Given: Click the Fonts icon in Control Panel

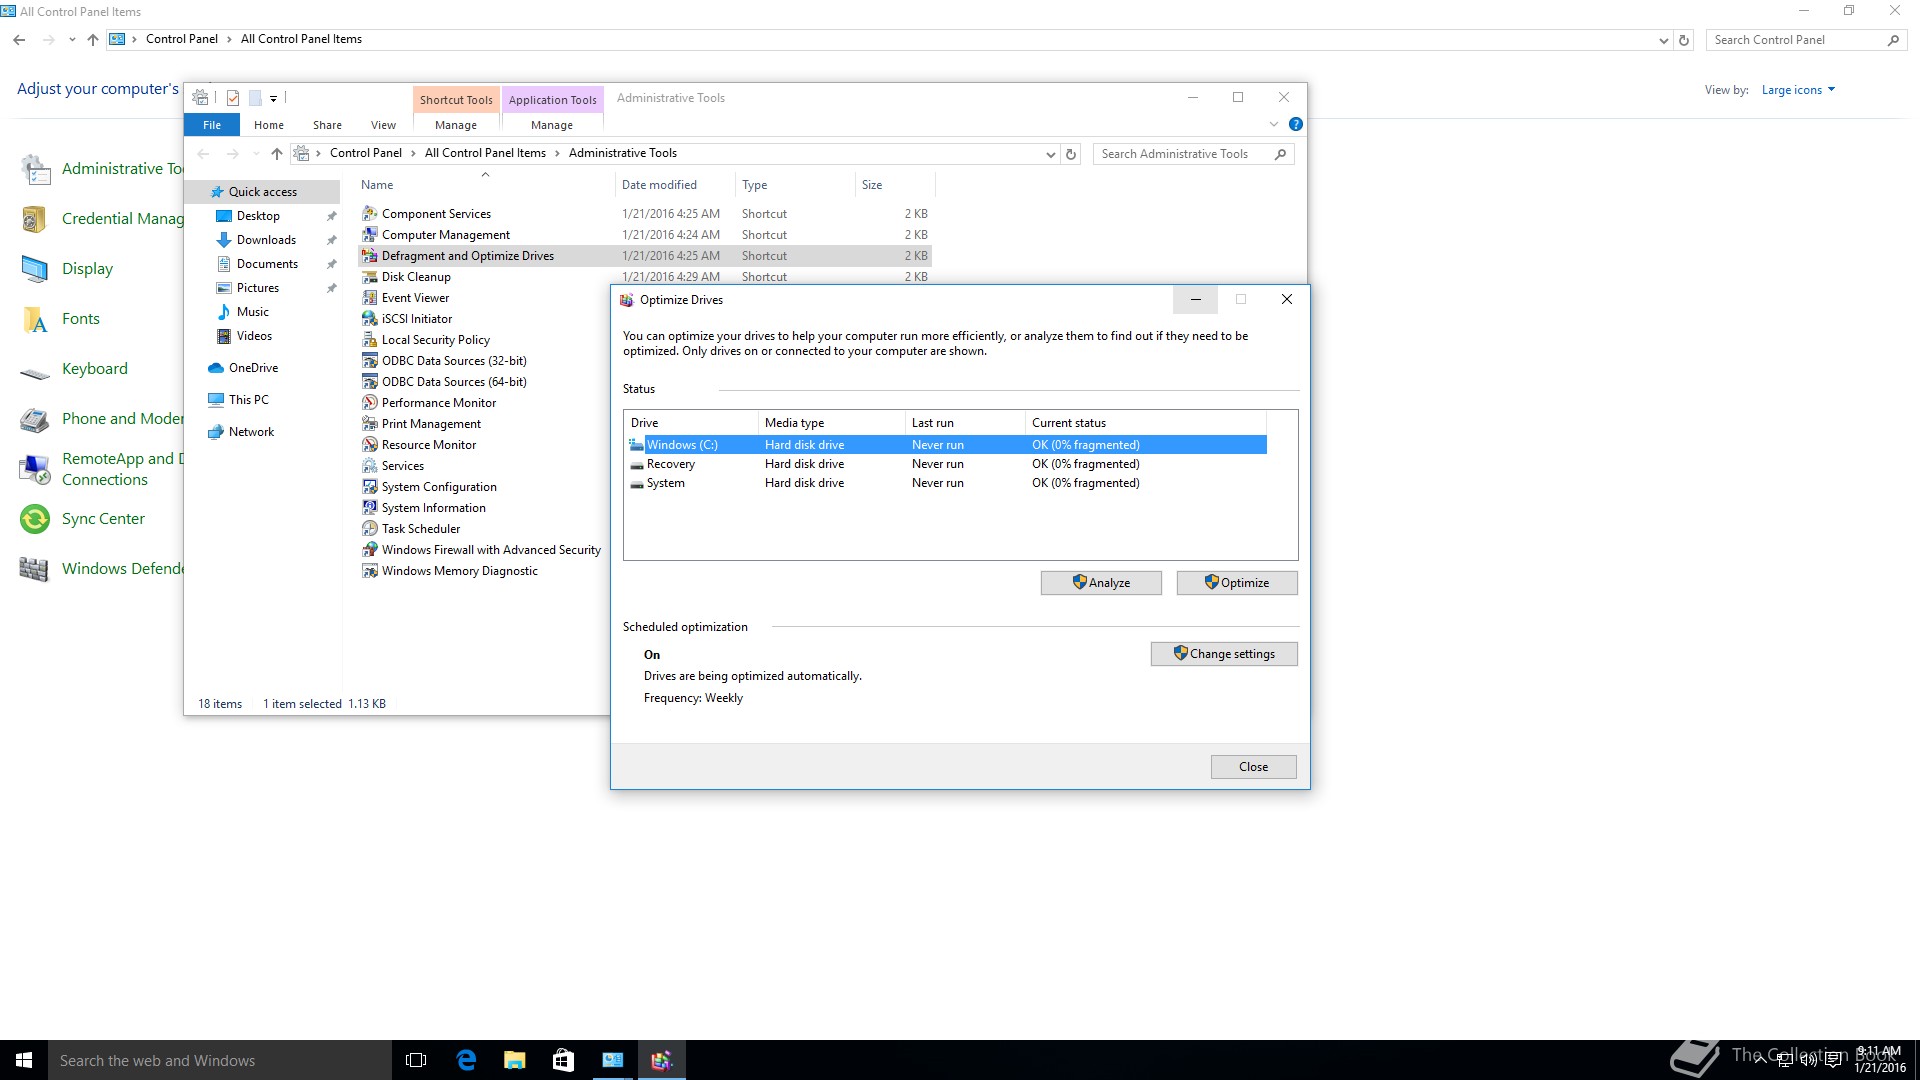Looking at the screenshot, I should coord(35,319).
